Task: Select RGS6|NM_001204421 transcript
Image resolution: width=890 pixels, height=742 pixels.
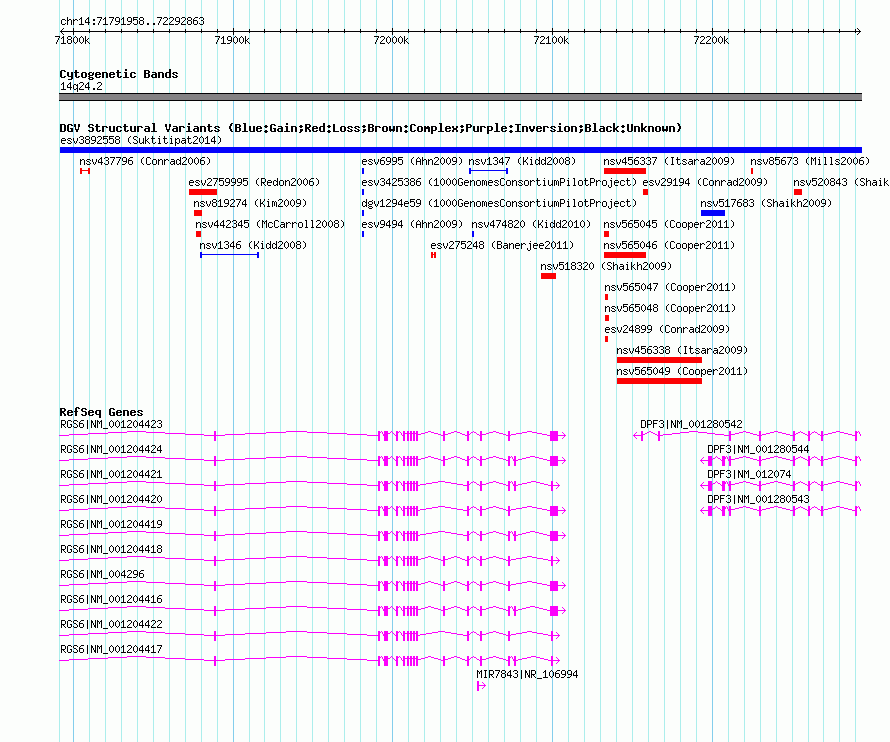Action: [111, 474]
